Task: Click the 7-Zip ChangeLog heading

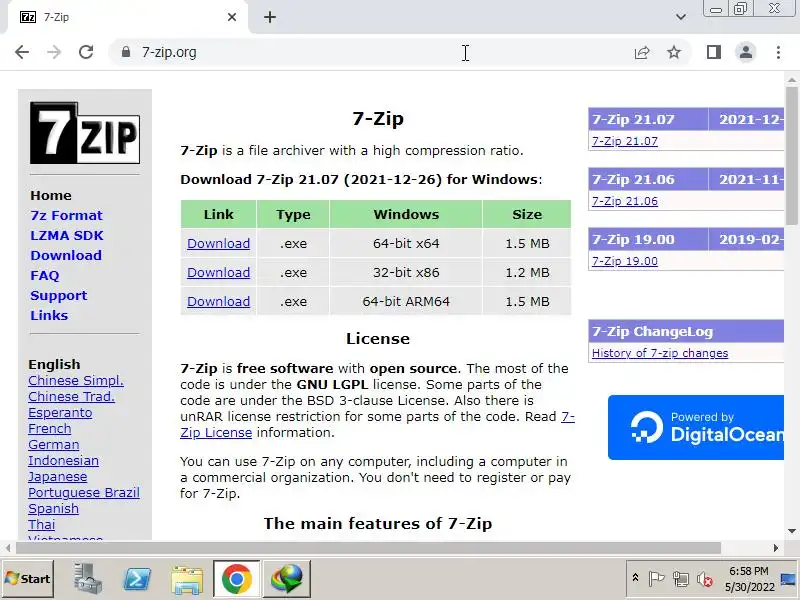Action: pos(652,332)
